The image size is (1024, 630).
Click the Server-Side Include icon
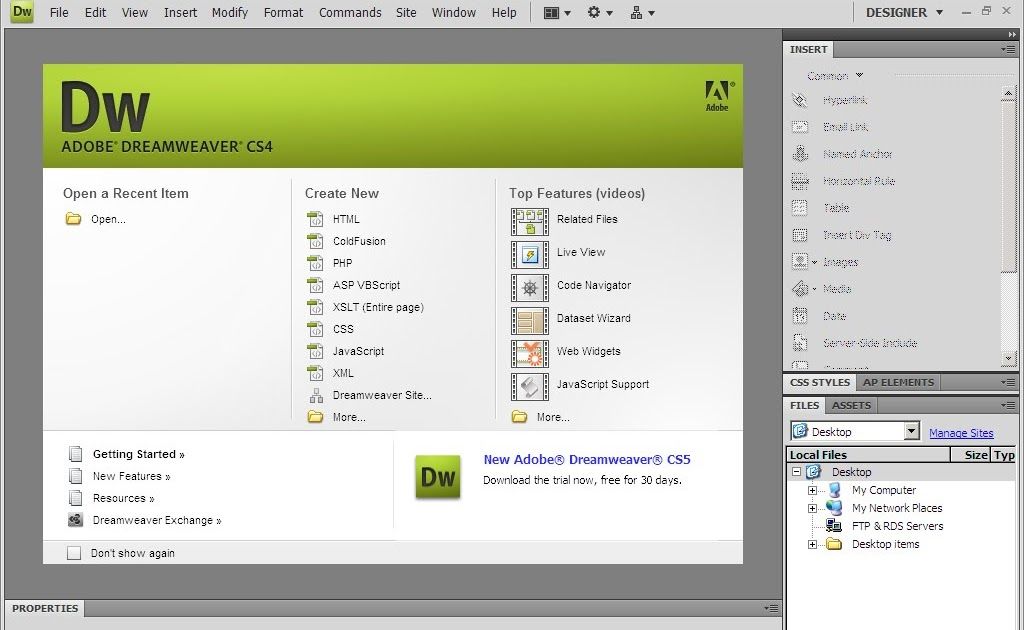point(800,343)
